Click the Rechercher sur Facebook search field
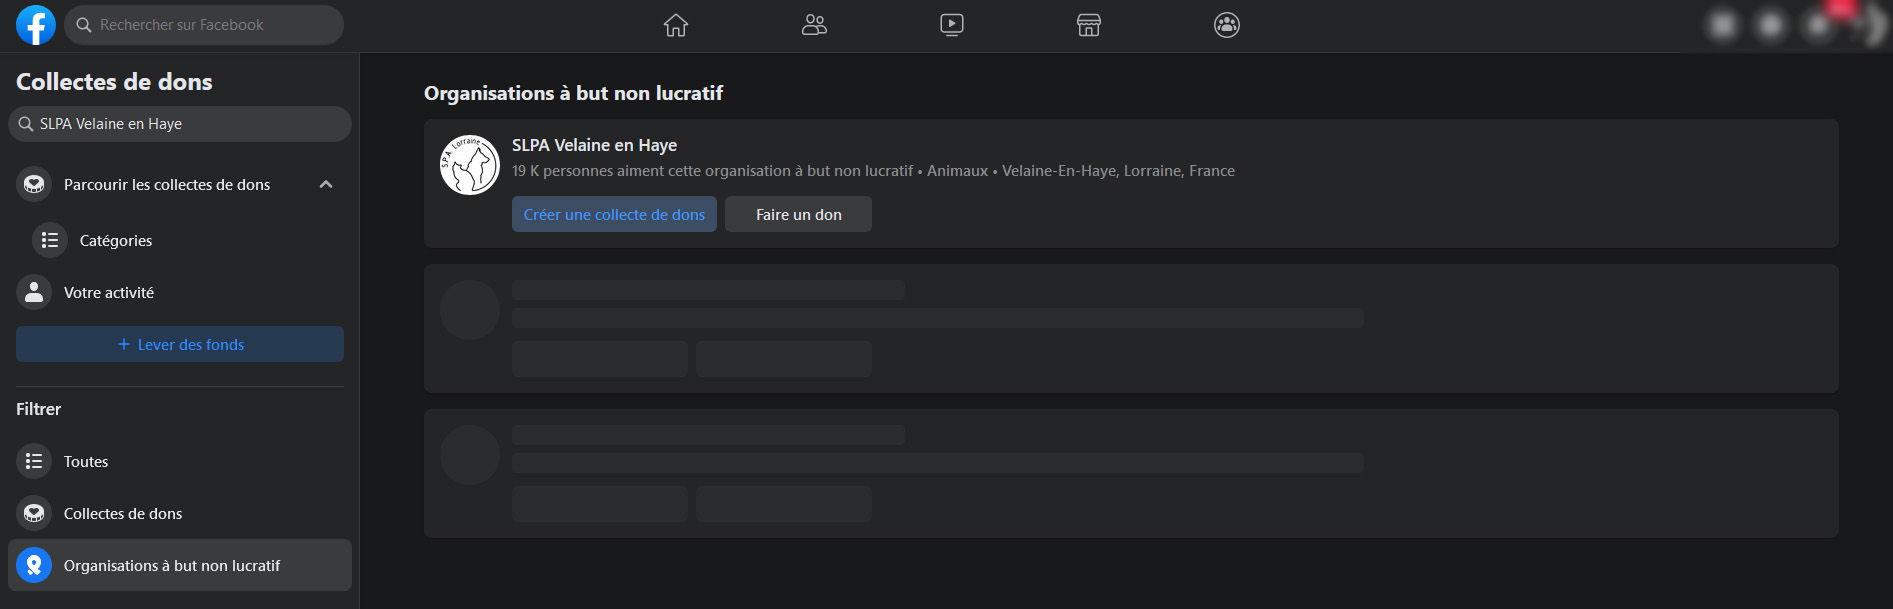Viewport: 1893px width, 609px height. coord(204,25)
